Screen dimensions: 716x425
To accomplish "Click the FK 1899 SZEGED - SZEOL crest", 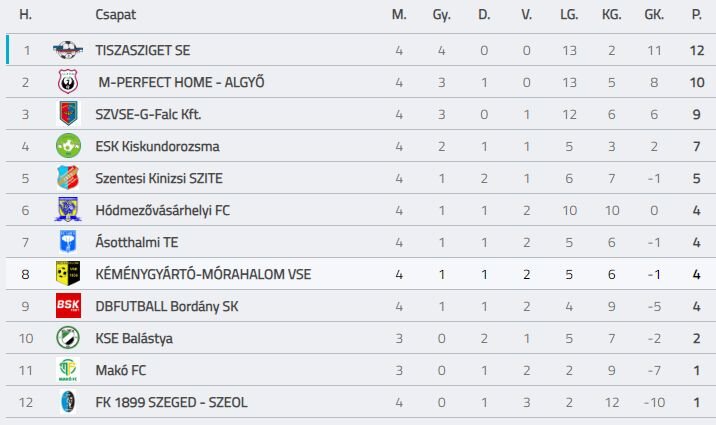I will pyautogui.click(x=68, y=402).
